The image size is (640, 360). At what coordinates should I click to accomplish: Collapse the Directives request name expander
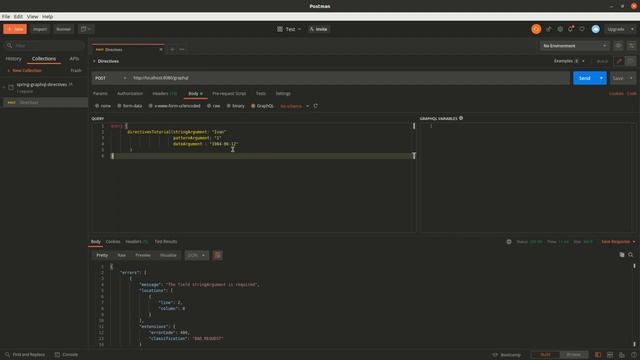94,61
